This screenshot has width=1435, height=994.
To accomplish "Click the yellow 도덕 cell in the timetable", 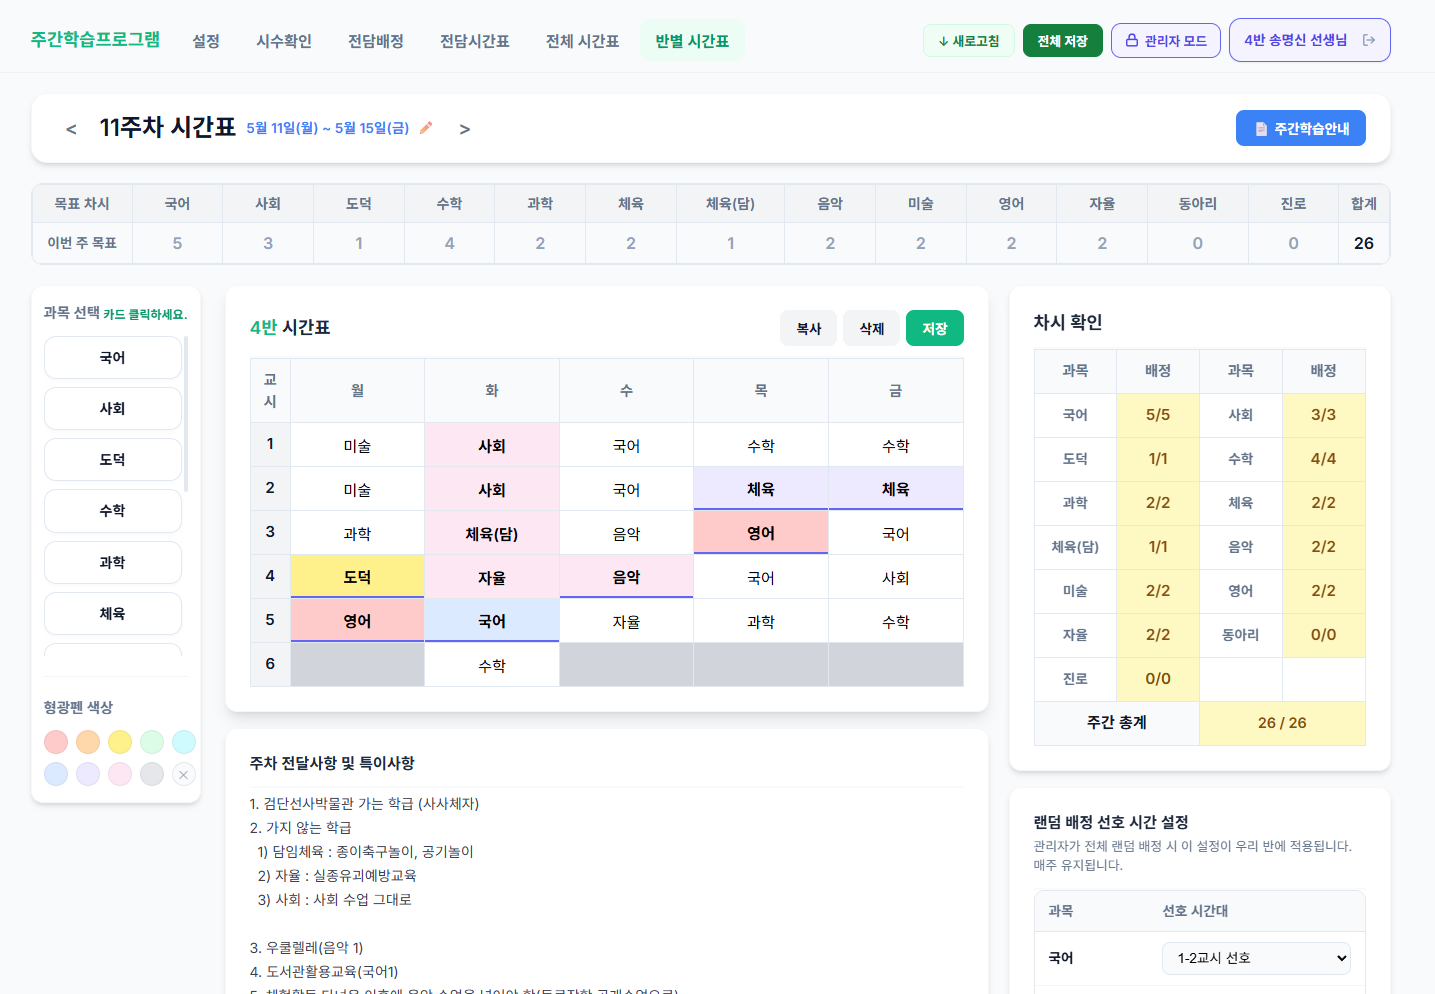I will point(357,577).
